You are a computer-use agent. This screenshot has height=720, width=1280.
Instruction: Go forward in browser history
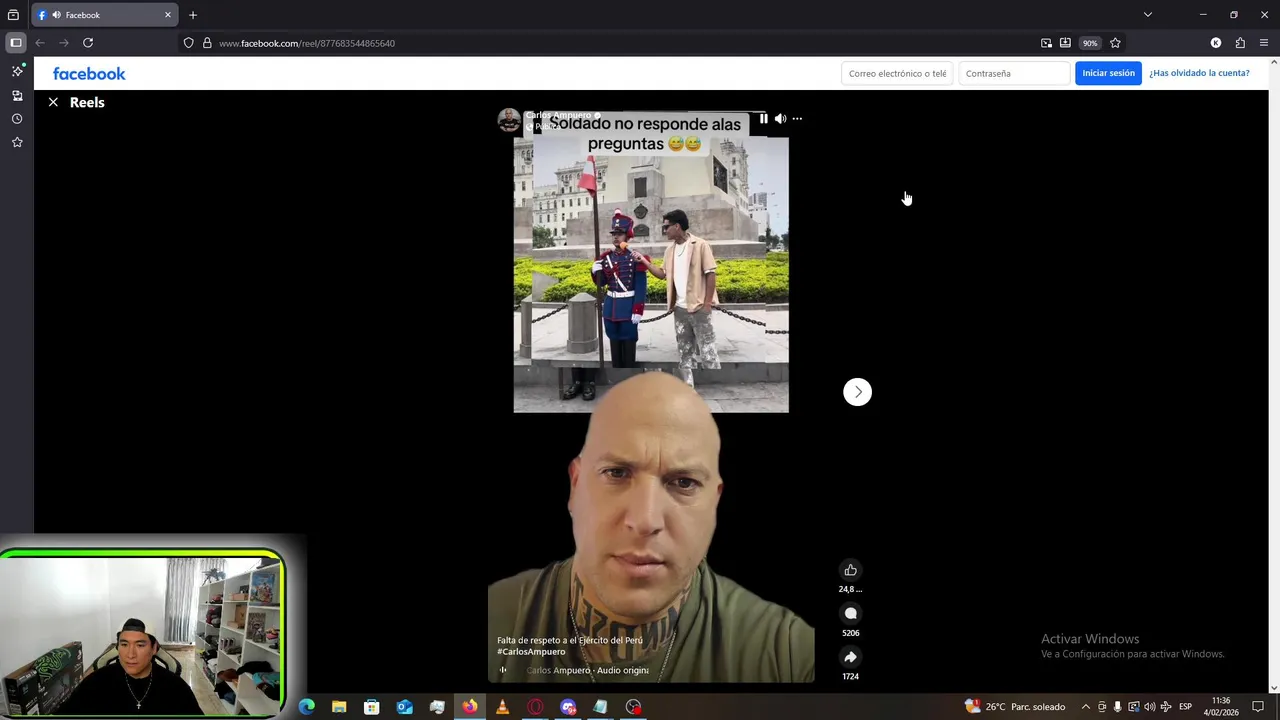pyautogui.click(x=64, y=43)
